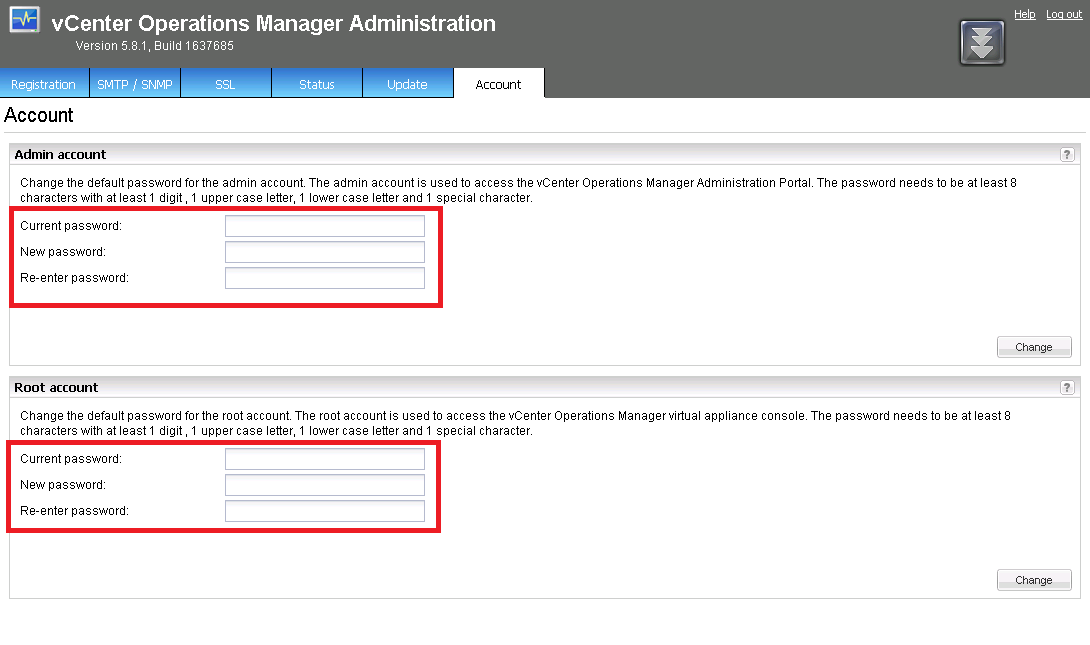Switch to the Registration tab
Viewport: 1090px width, 645px height.
[44, 83]
